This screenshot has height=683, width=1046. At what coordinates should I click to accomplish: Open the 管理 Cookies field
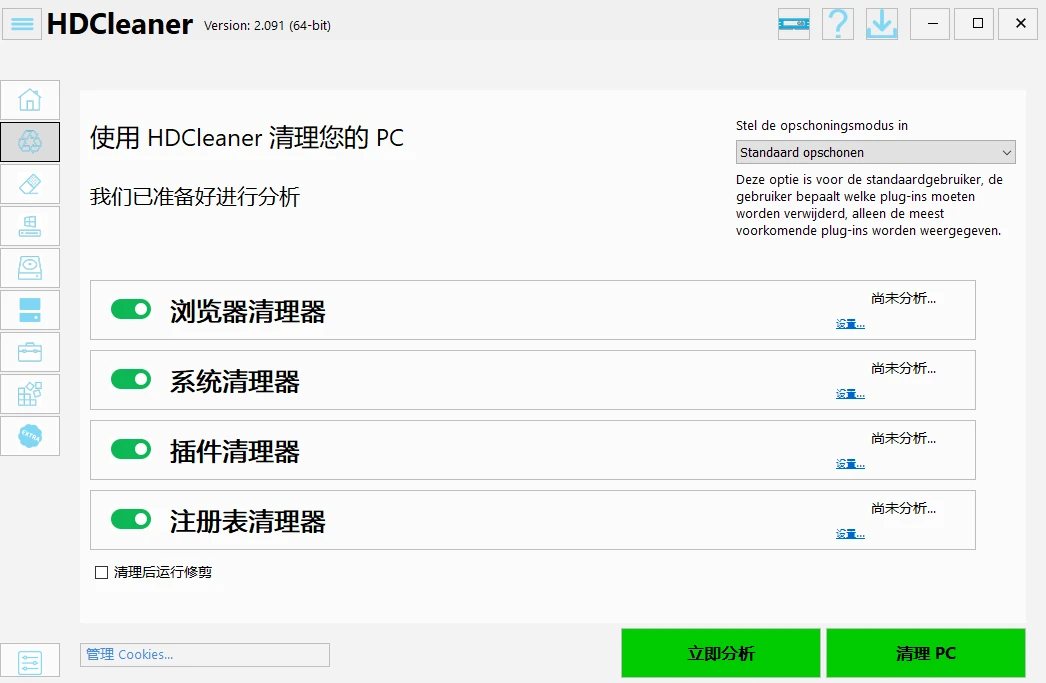pyautogui.click(x=204, y=654)
